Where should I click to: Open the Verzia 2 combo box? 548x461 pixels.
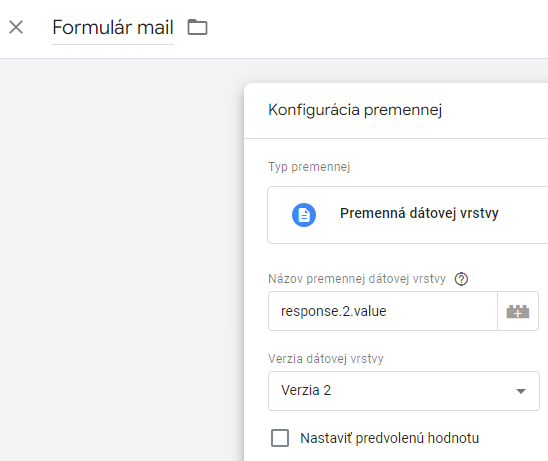point(404,391)
